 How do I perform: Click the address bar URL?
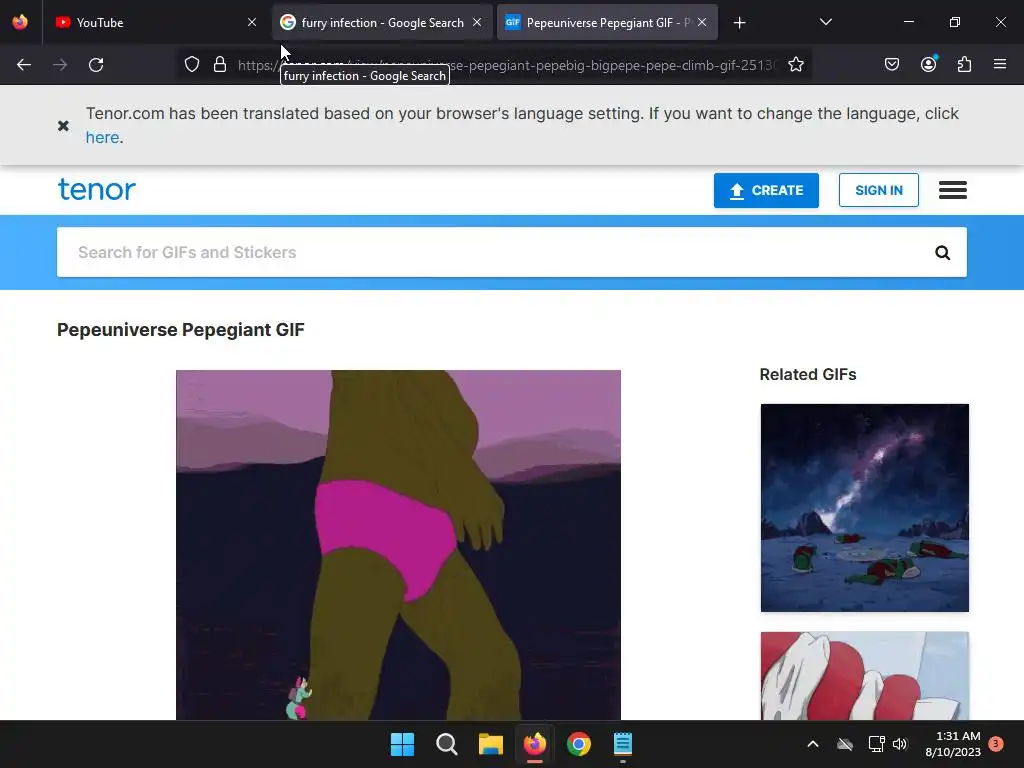coord(507,65)
